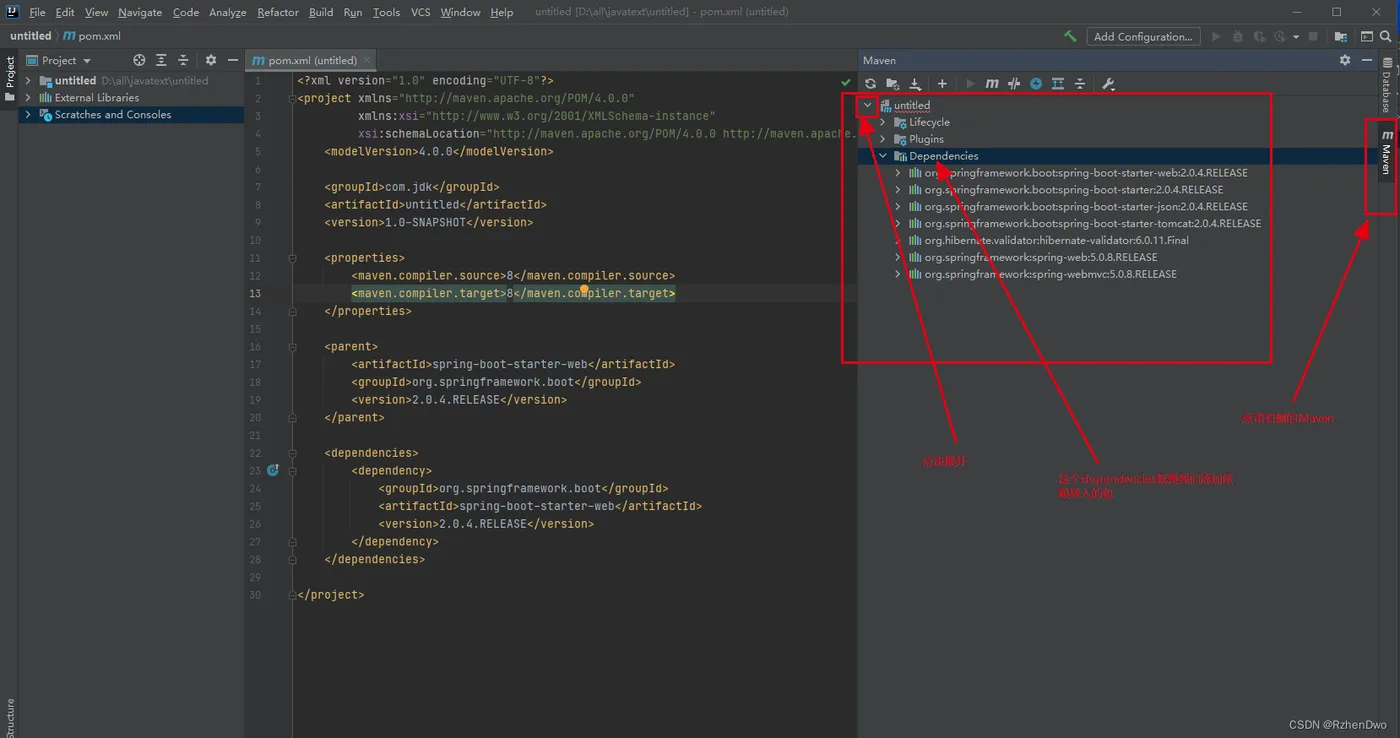Expand spring-boot-starter-json dependency
The height and width of the screenshot is (738, 1400).
(x=898, y=206)
